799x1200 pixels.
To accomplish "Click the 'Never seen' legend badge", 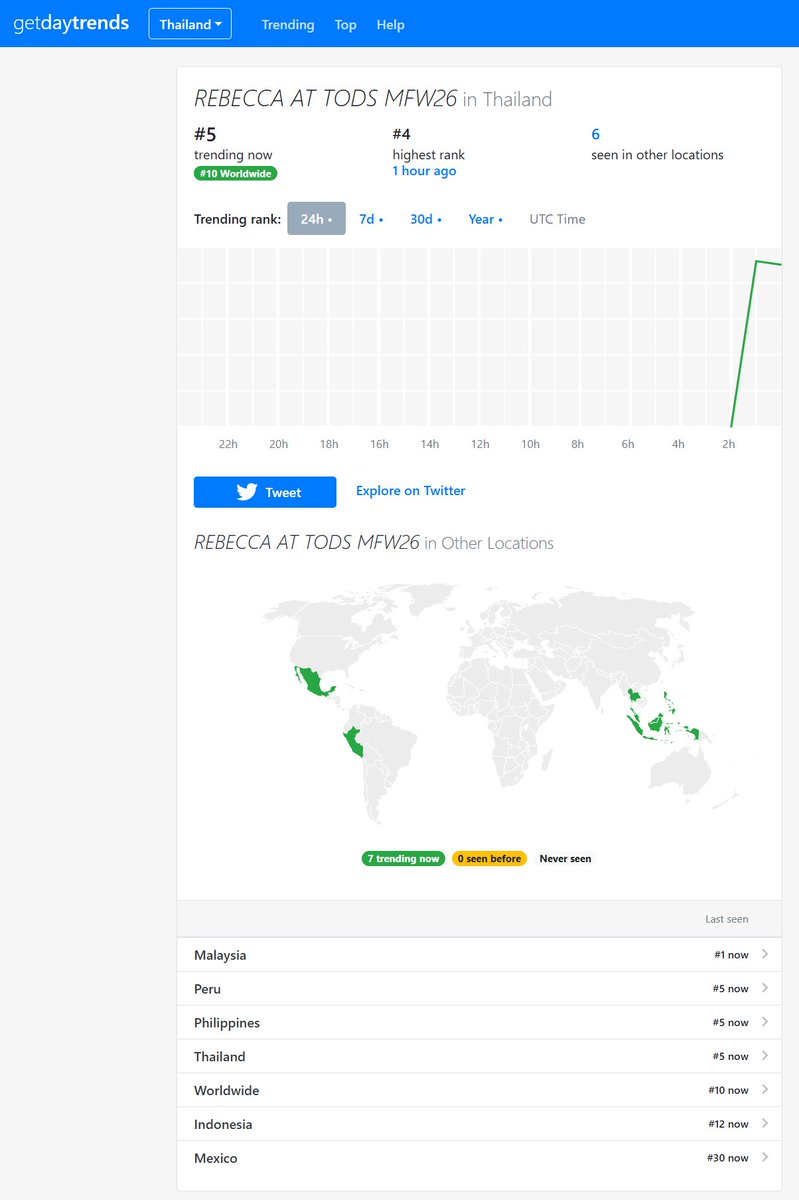I will pyautogui.click(x=565, y=858).
